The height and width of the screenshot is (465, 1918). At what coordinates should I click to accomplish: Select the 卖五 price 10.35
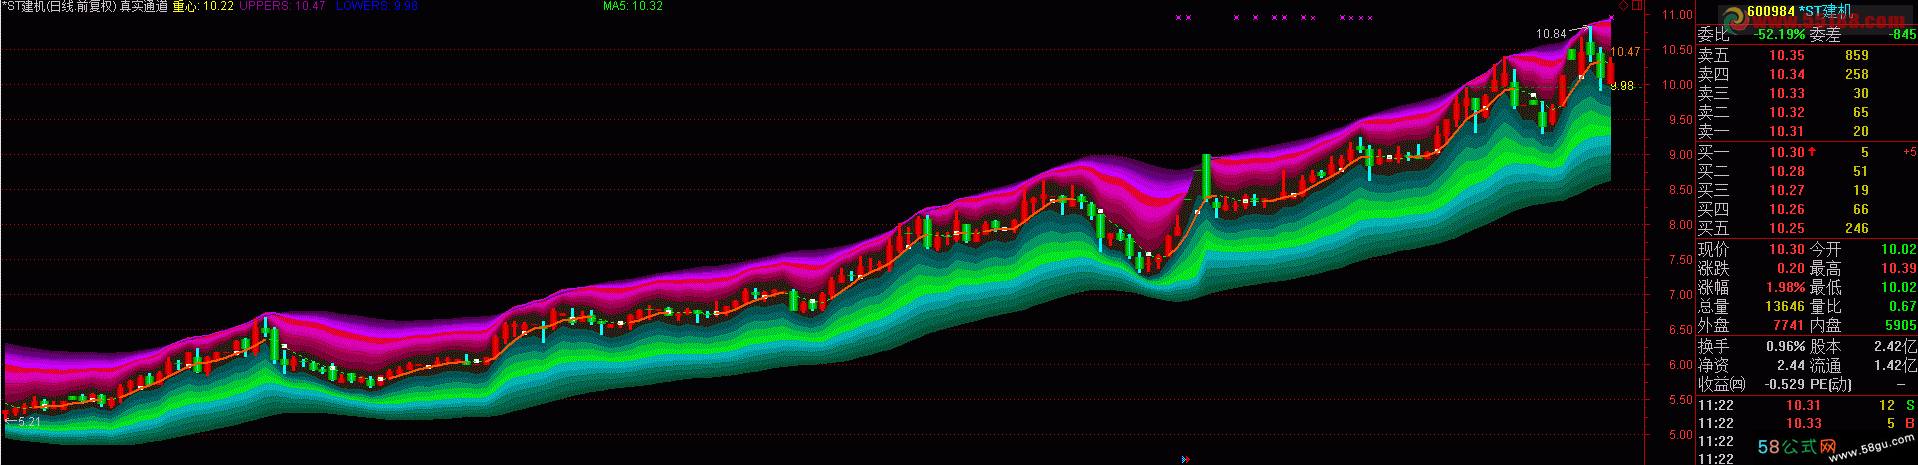(x=1786, y=55)
